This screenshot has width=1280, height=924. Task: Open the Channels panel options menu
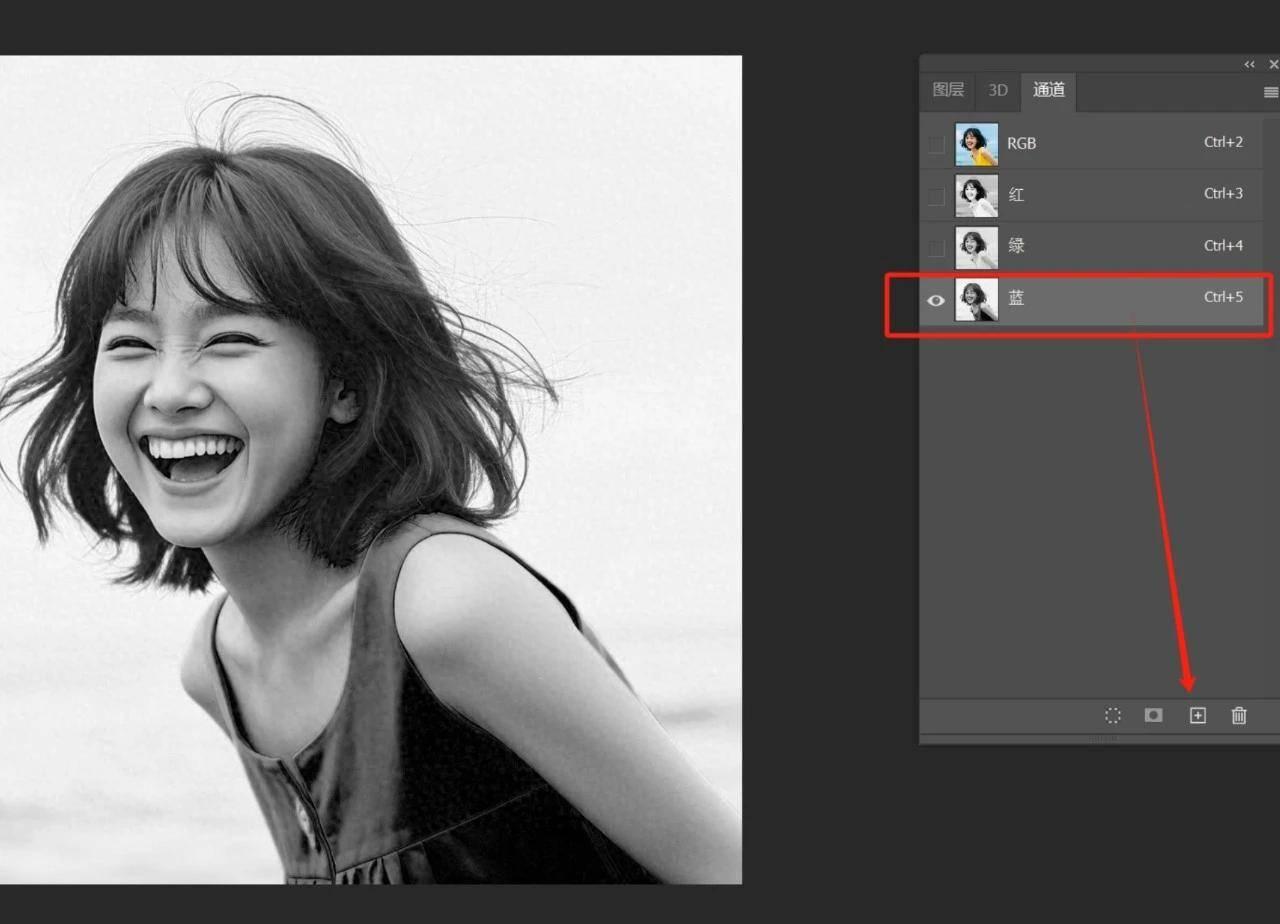1271,92
